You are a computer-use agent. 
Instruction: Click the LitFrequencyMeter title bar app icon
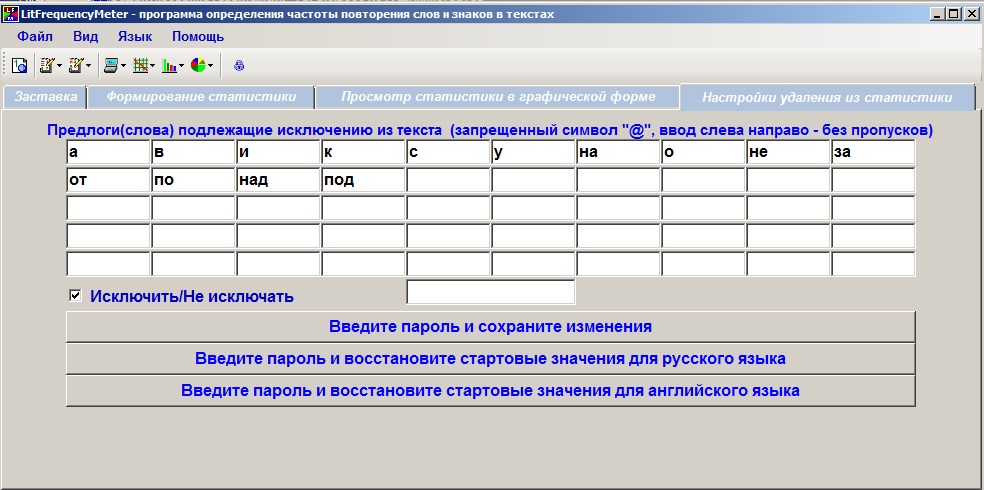(x=11, y=13)
